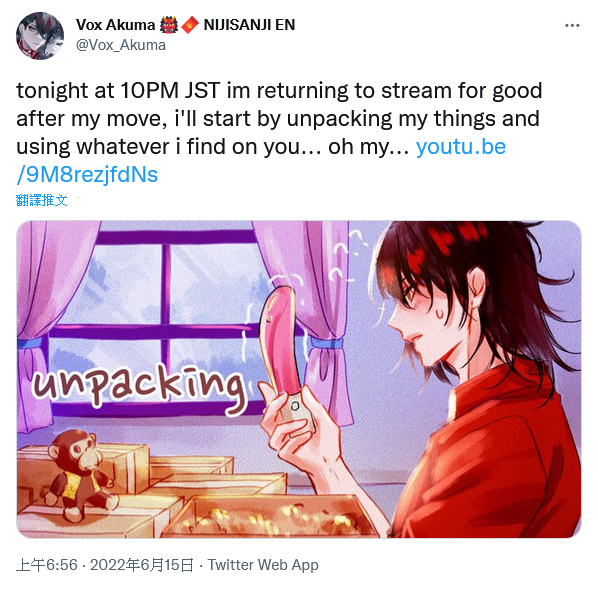Screen dimensions: 598x590
Task: Click the red envelope emoji beside the name
Action: click(x=190, y=25)
